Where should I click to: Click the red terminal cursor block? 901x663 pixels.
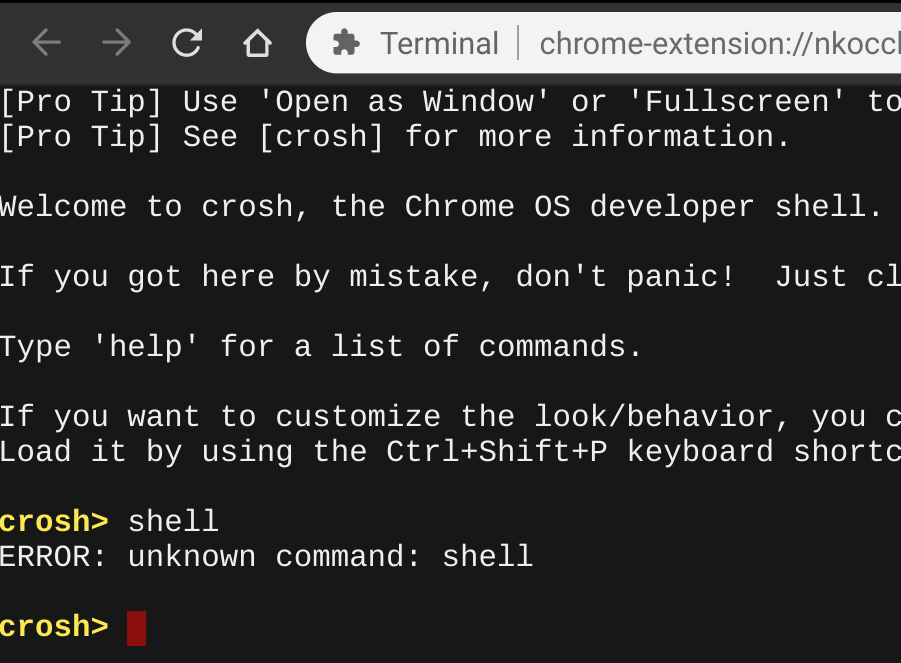click(137, 628)
